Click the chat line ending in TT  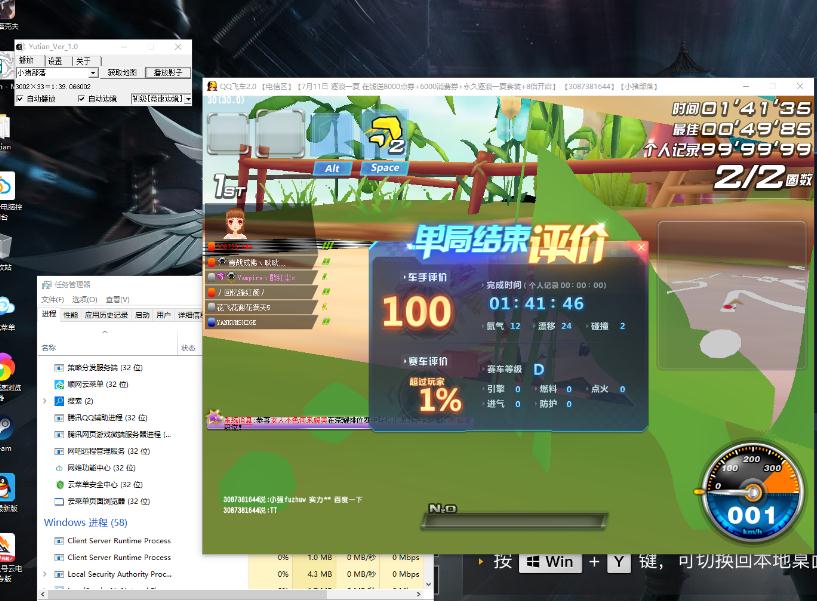coord(250,510)
